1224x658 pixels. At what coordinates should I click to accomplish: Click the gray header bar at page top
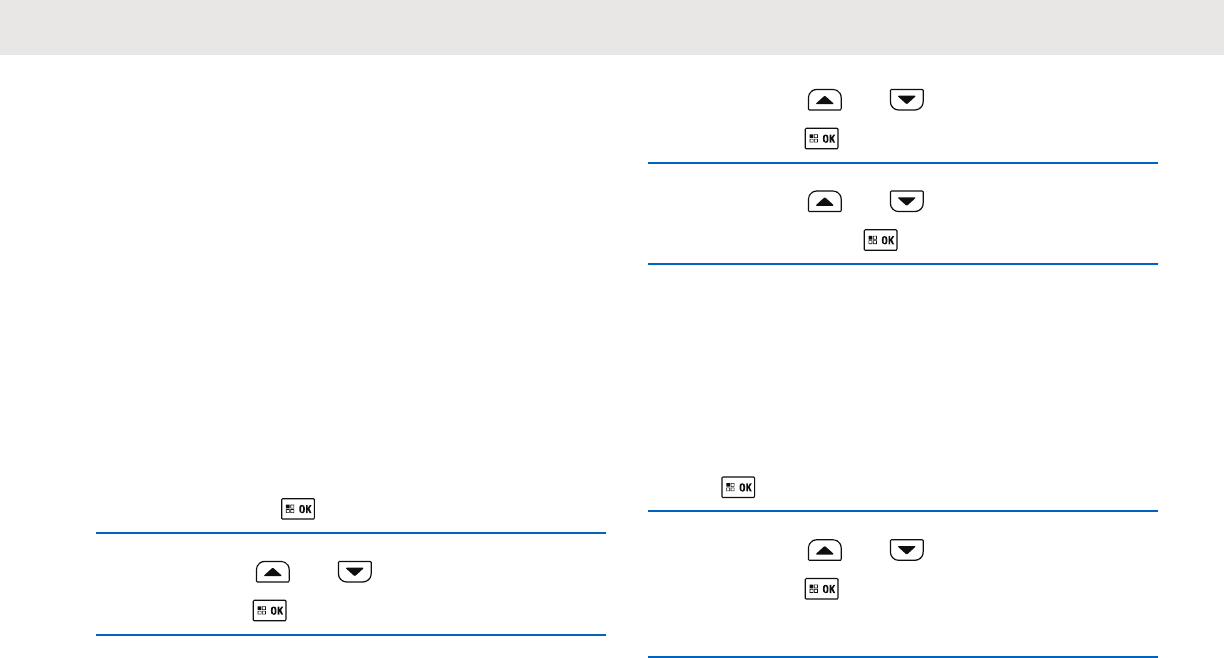pyautogui.click(x=612, y=27)
